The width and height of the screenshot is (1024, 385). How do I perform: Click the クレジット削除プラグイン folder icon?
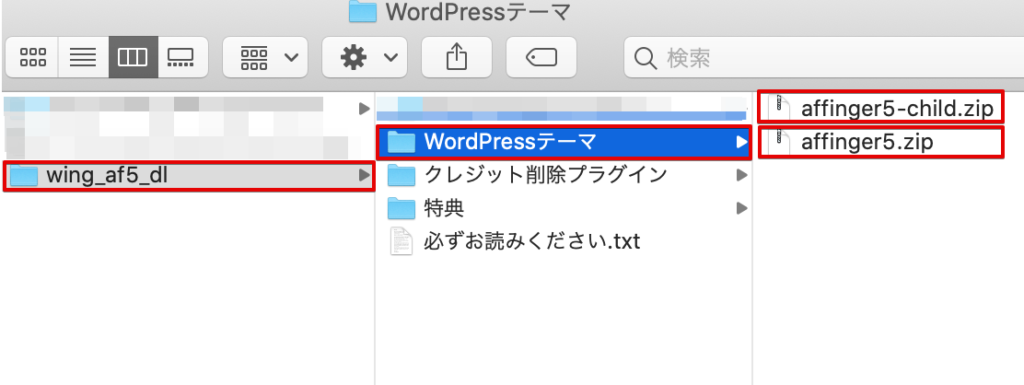[x=402, y=176]
